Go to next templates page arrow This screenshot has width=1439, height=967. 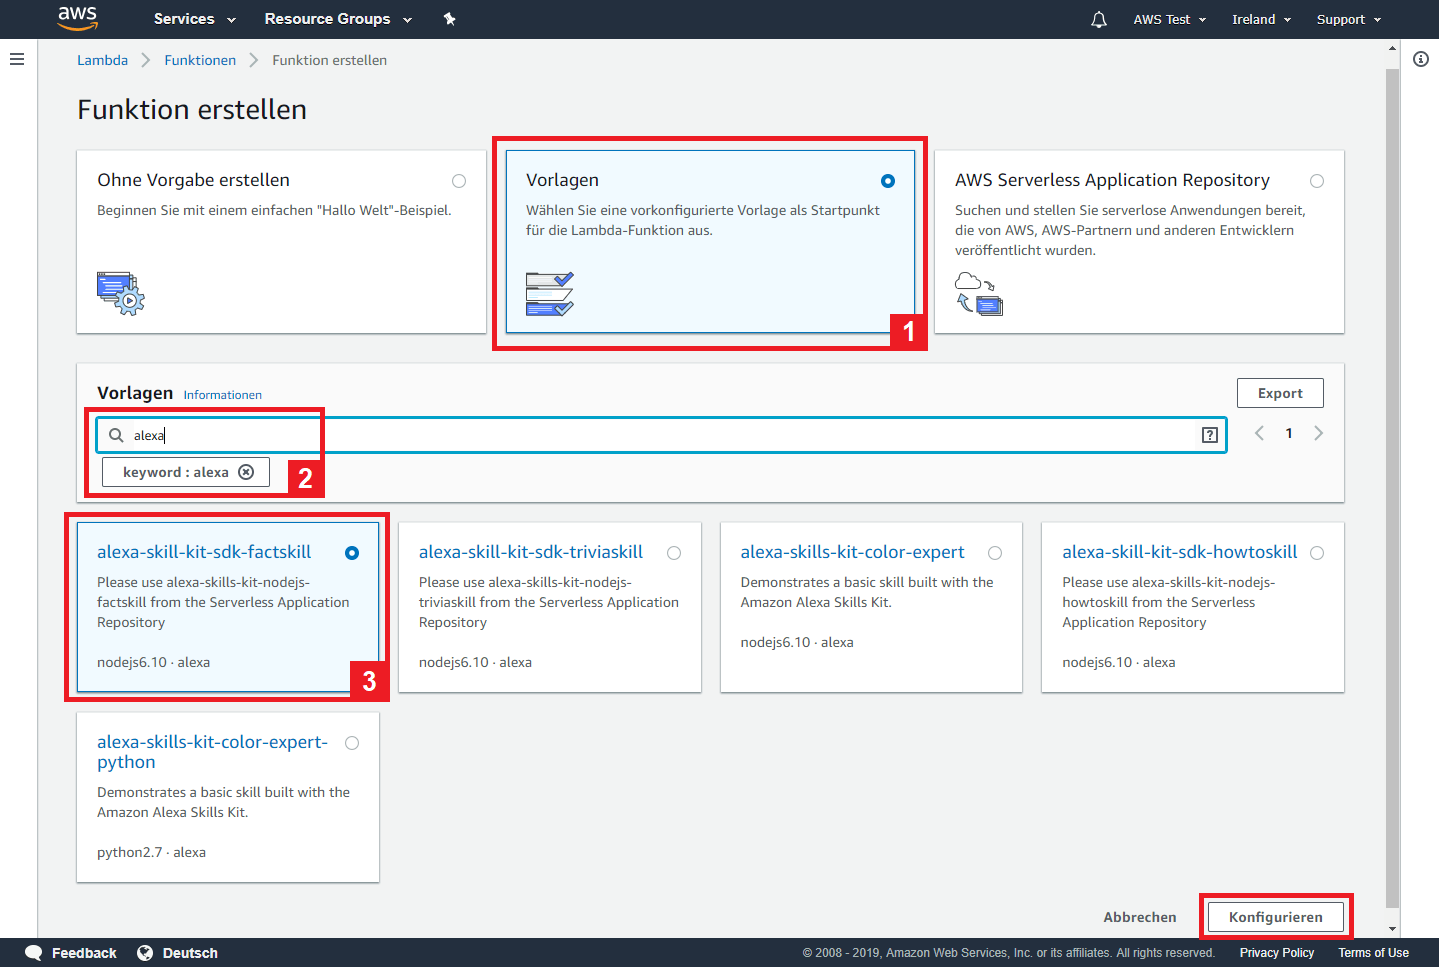coord(1319,433)
